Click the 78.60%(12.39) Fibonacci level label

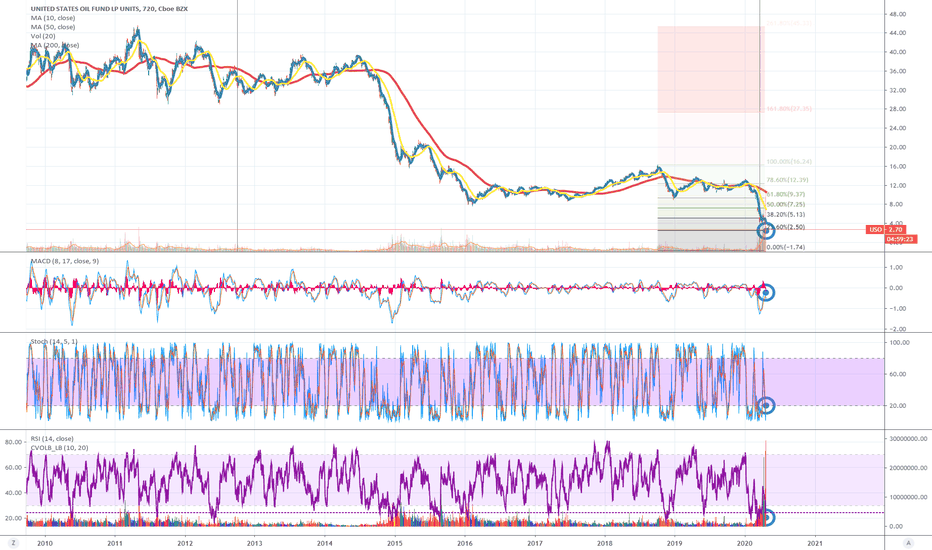[787, 180]
